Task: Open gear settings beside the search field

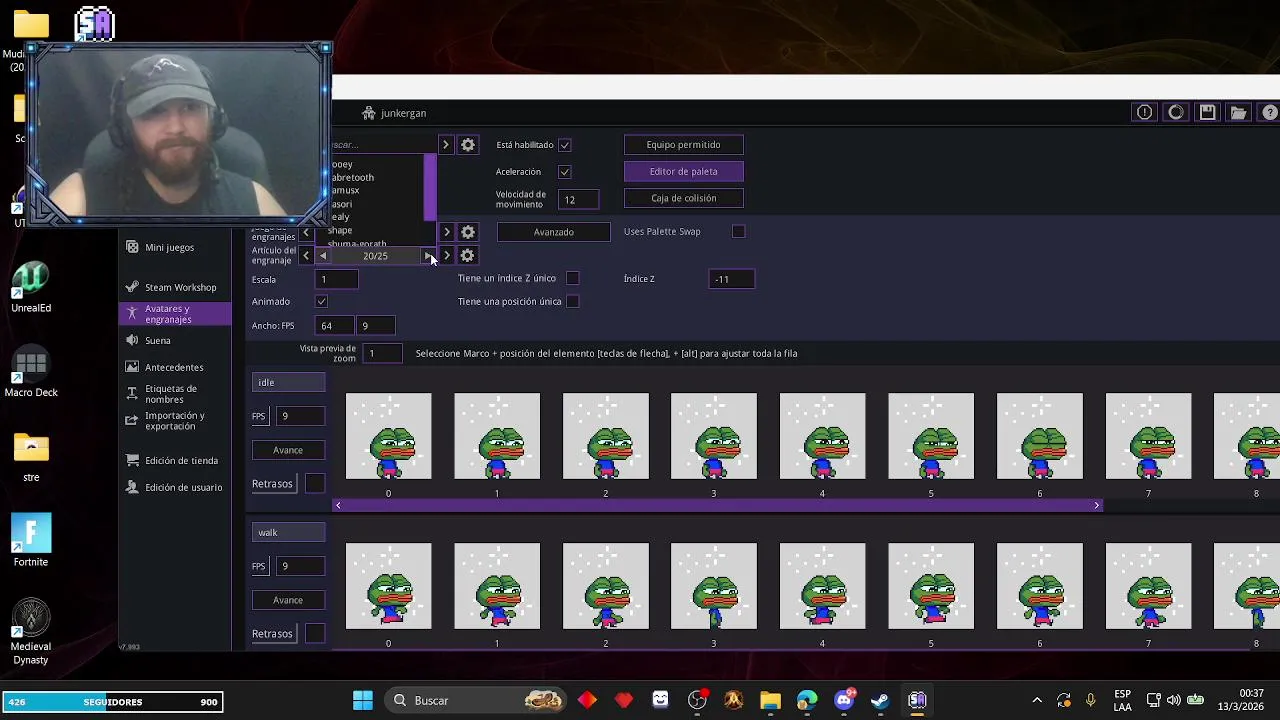Action: point(467,145)
